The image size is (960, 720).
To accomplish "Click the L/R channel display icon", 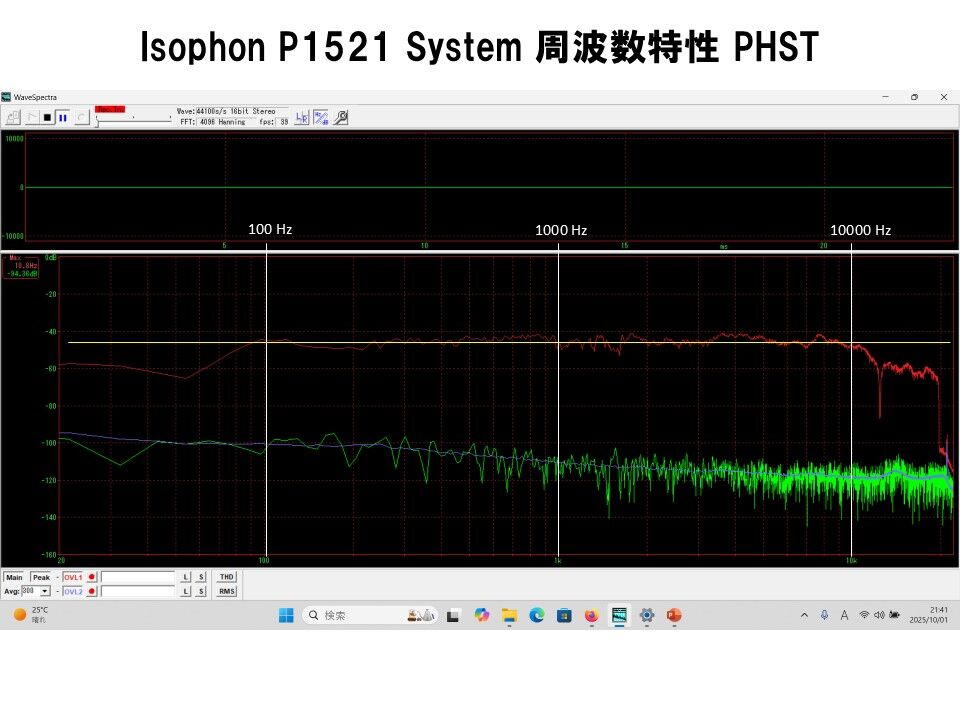I will pos(303,117).
